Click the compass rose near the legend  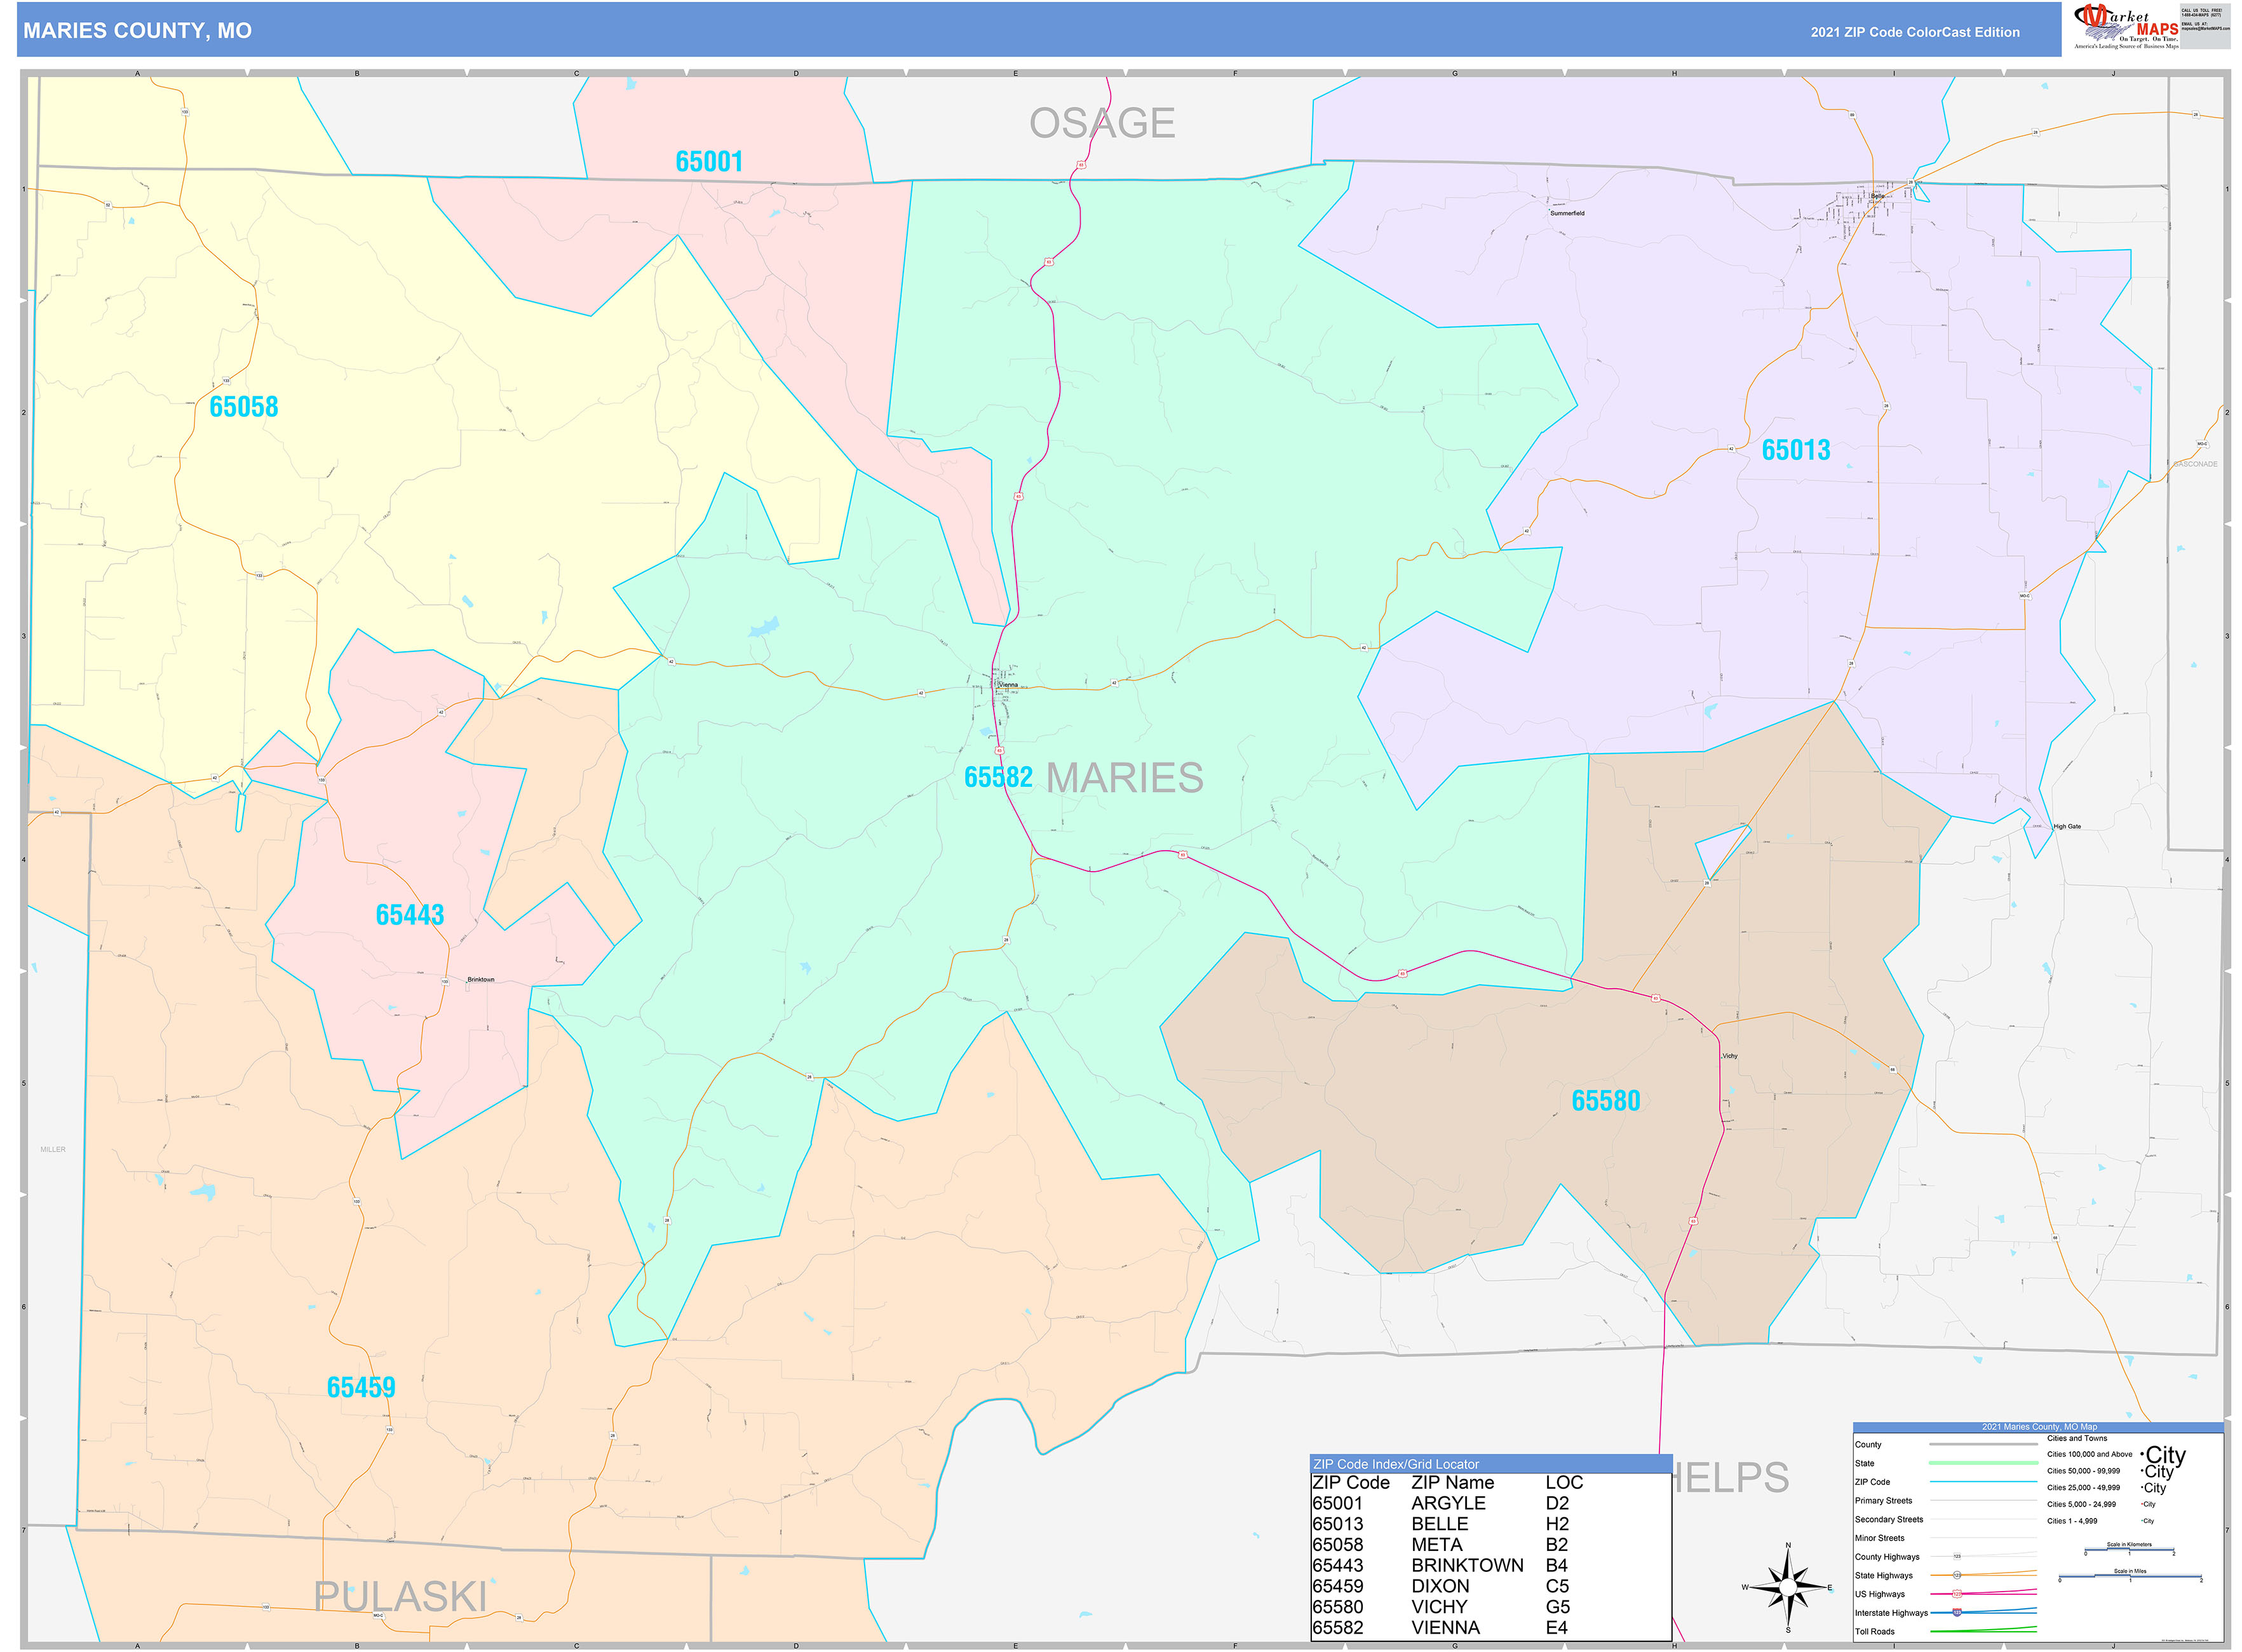tap(1789, 1588)
